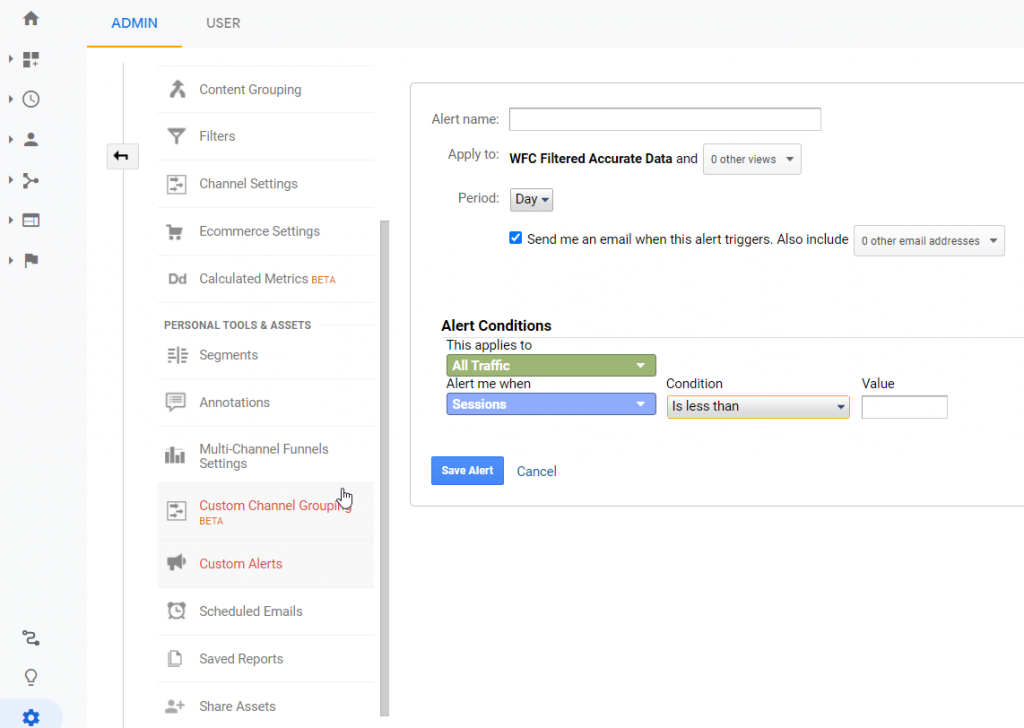Uncheck the send me an email checkbox
Viewport: 1024px width, 728px height.
pos(515,238)
